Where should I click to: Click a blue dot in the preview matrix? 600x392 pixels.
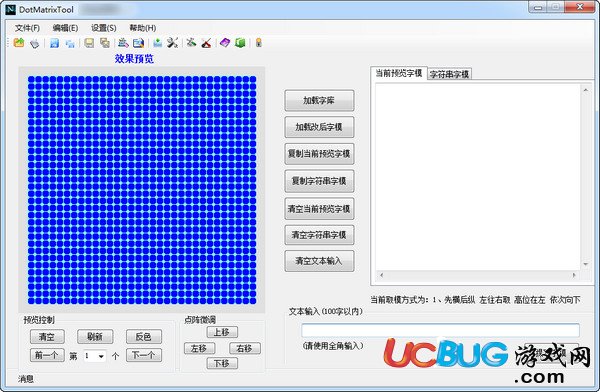pyautogui.click(x=142, y=190)
